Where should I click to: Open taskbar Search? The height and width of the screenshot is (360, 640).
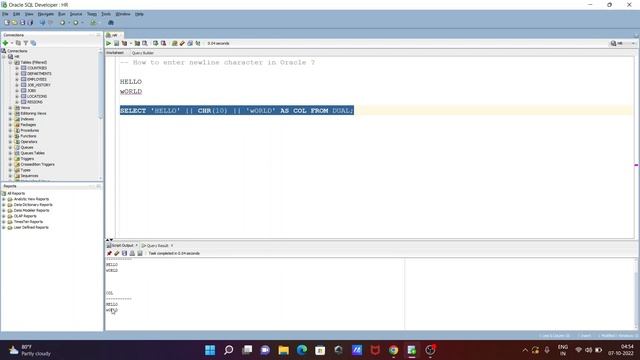tap(229, 350)
